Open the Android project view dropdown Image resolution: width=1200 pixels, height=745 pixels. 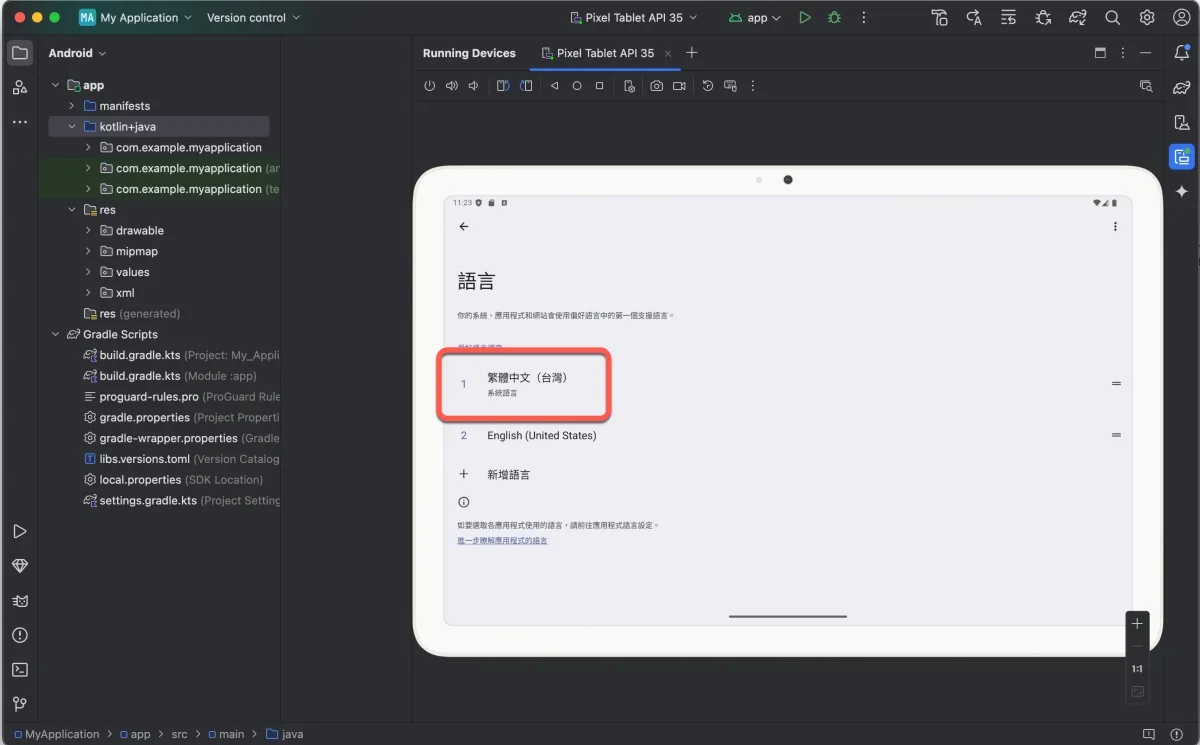(77, 53)
